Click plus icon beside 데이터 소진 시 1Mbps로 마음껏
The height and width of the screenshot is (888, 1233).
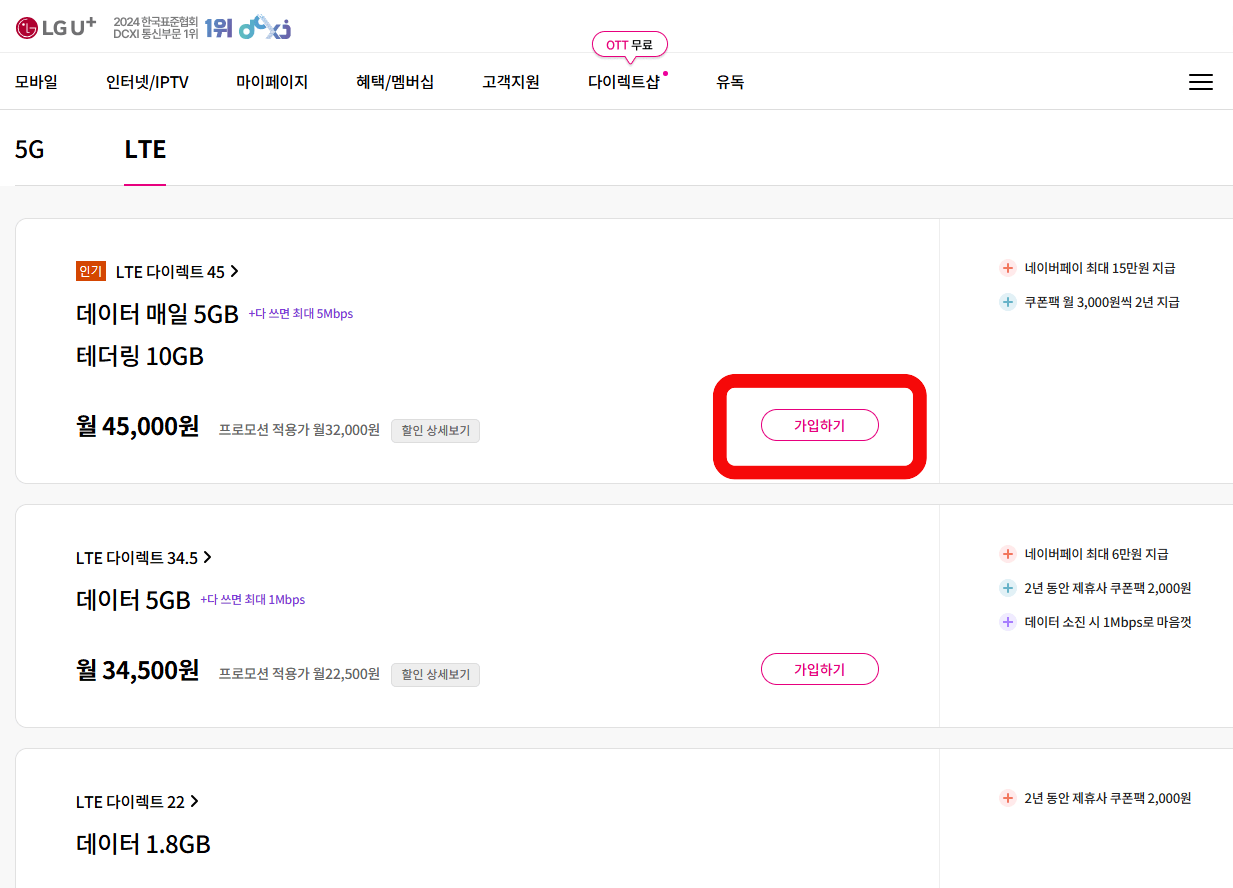click(1008, 622)
